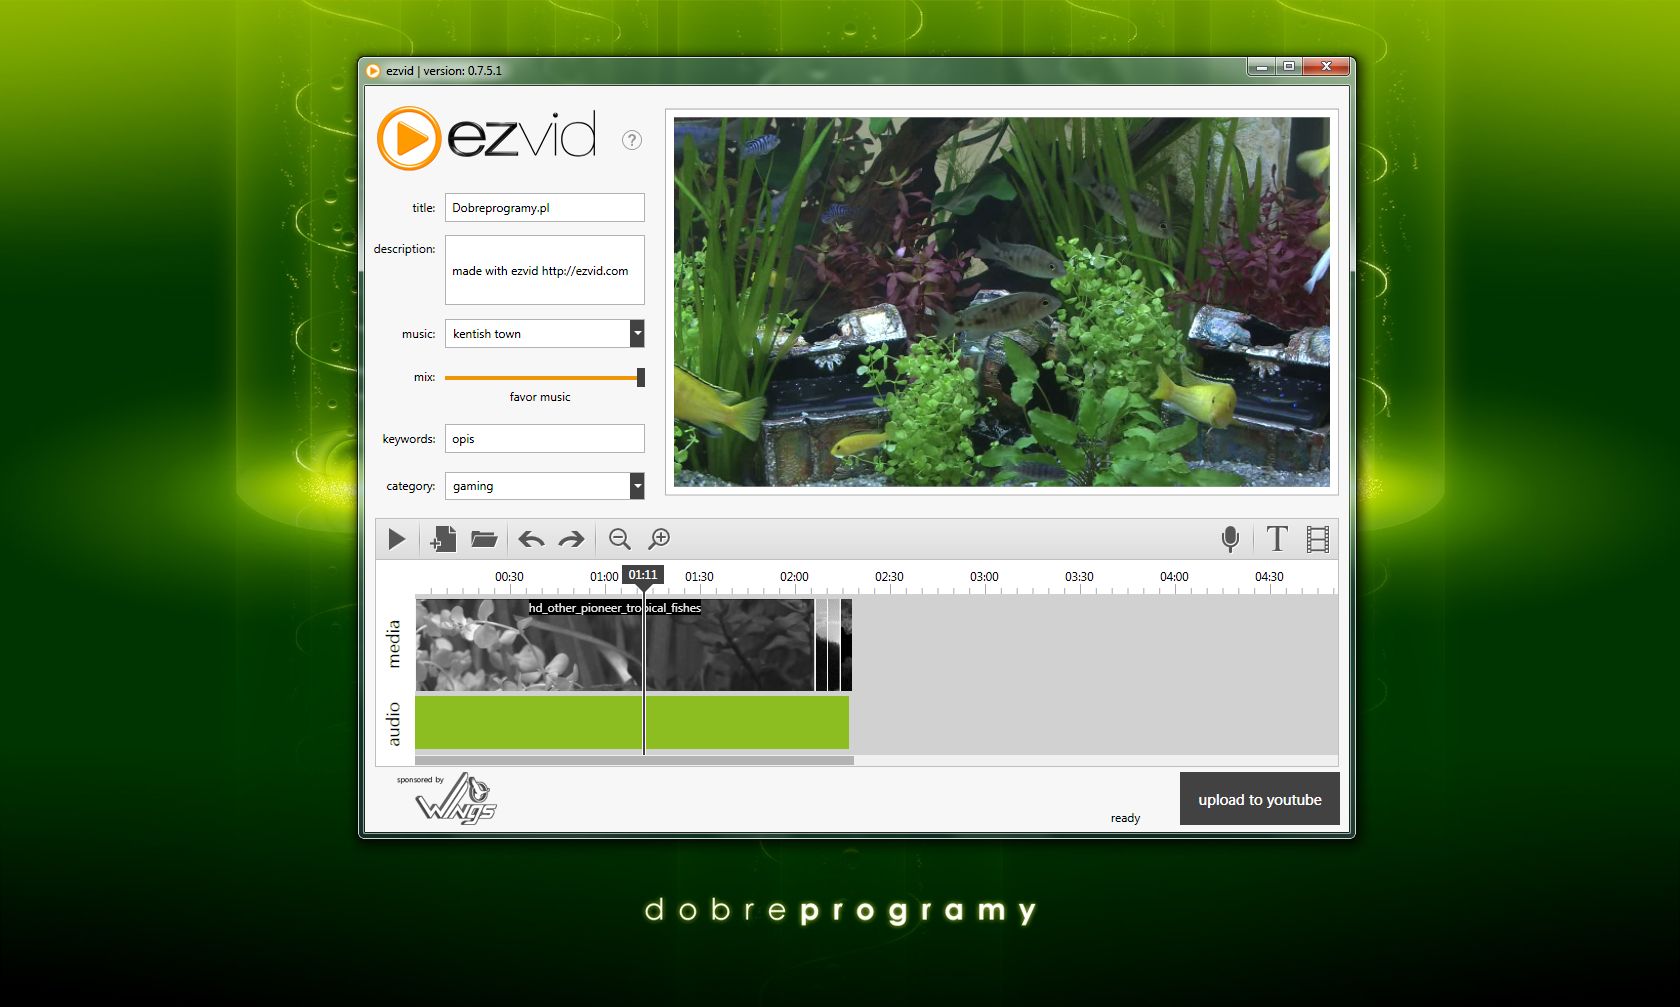The image size is (1680, 1007).
Task: Click the mix slider handle
Action: [641, 377]
